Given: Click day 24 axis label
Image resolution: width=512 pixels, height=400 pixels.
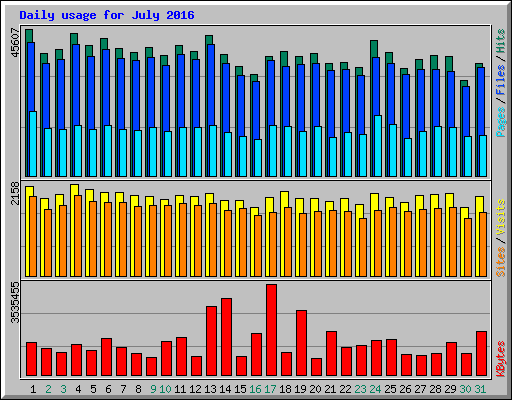Looking at the screenshot, I should point(375,389).
